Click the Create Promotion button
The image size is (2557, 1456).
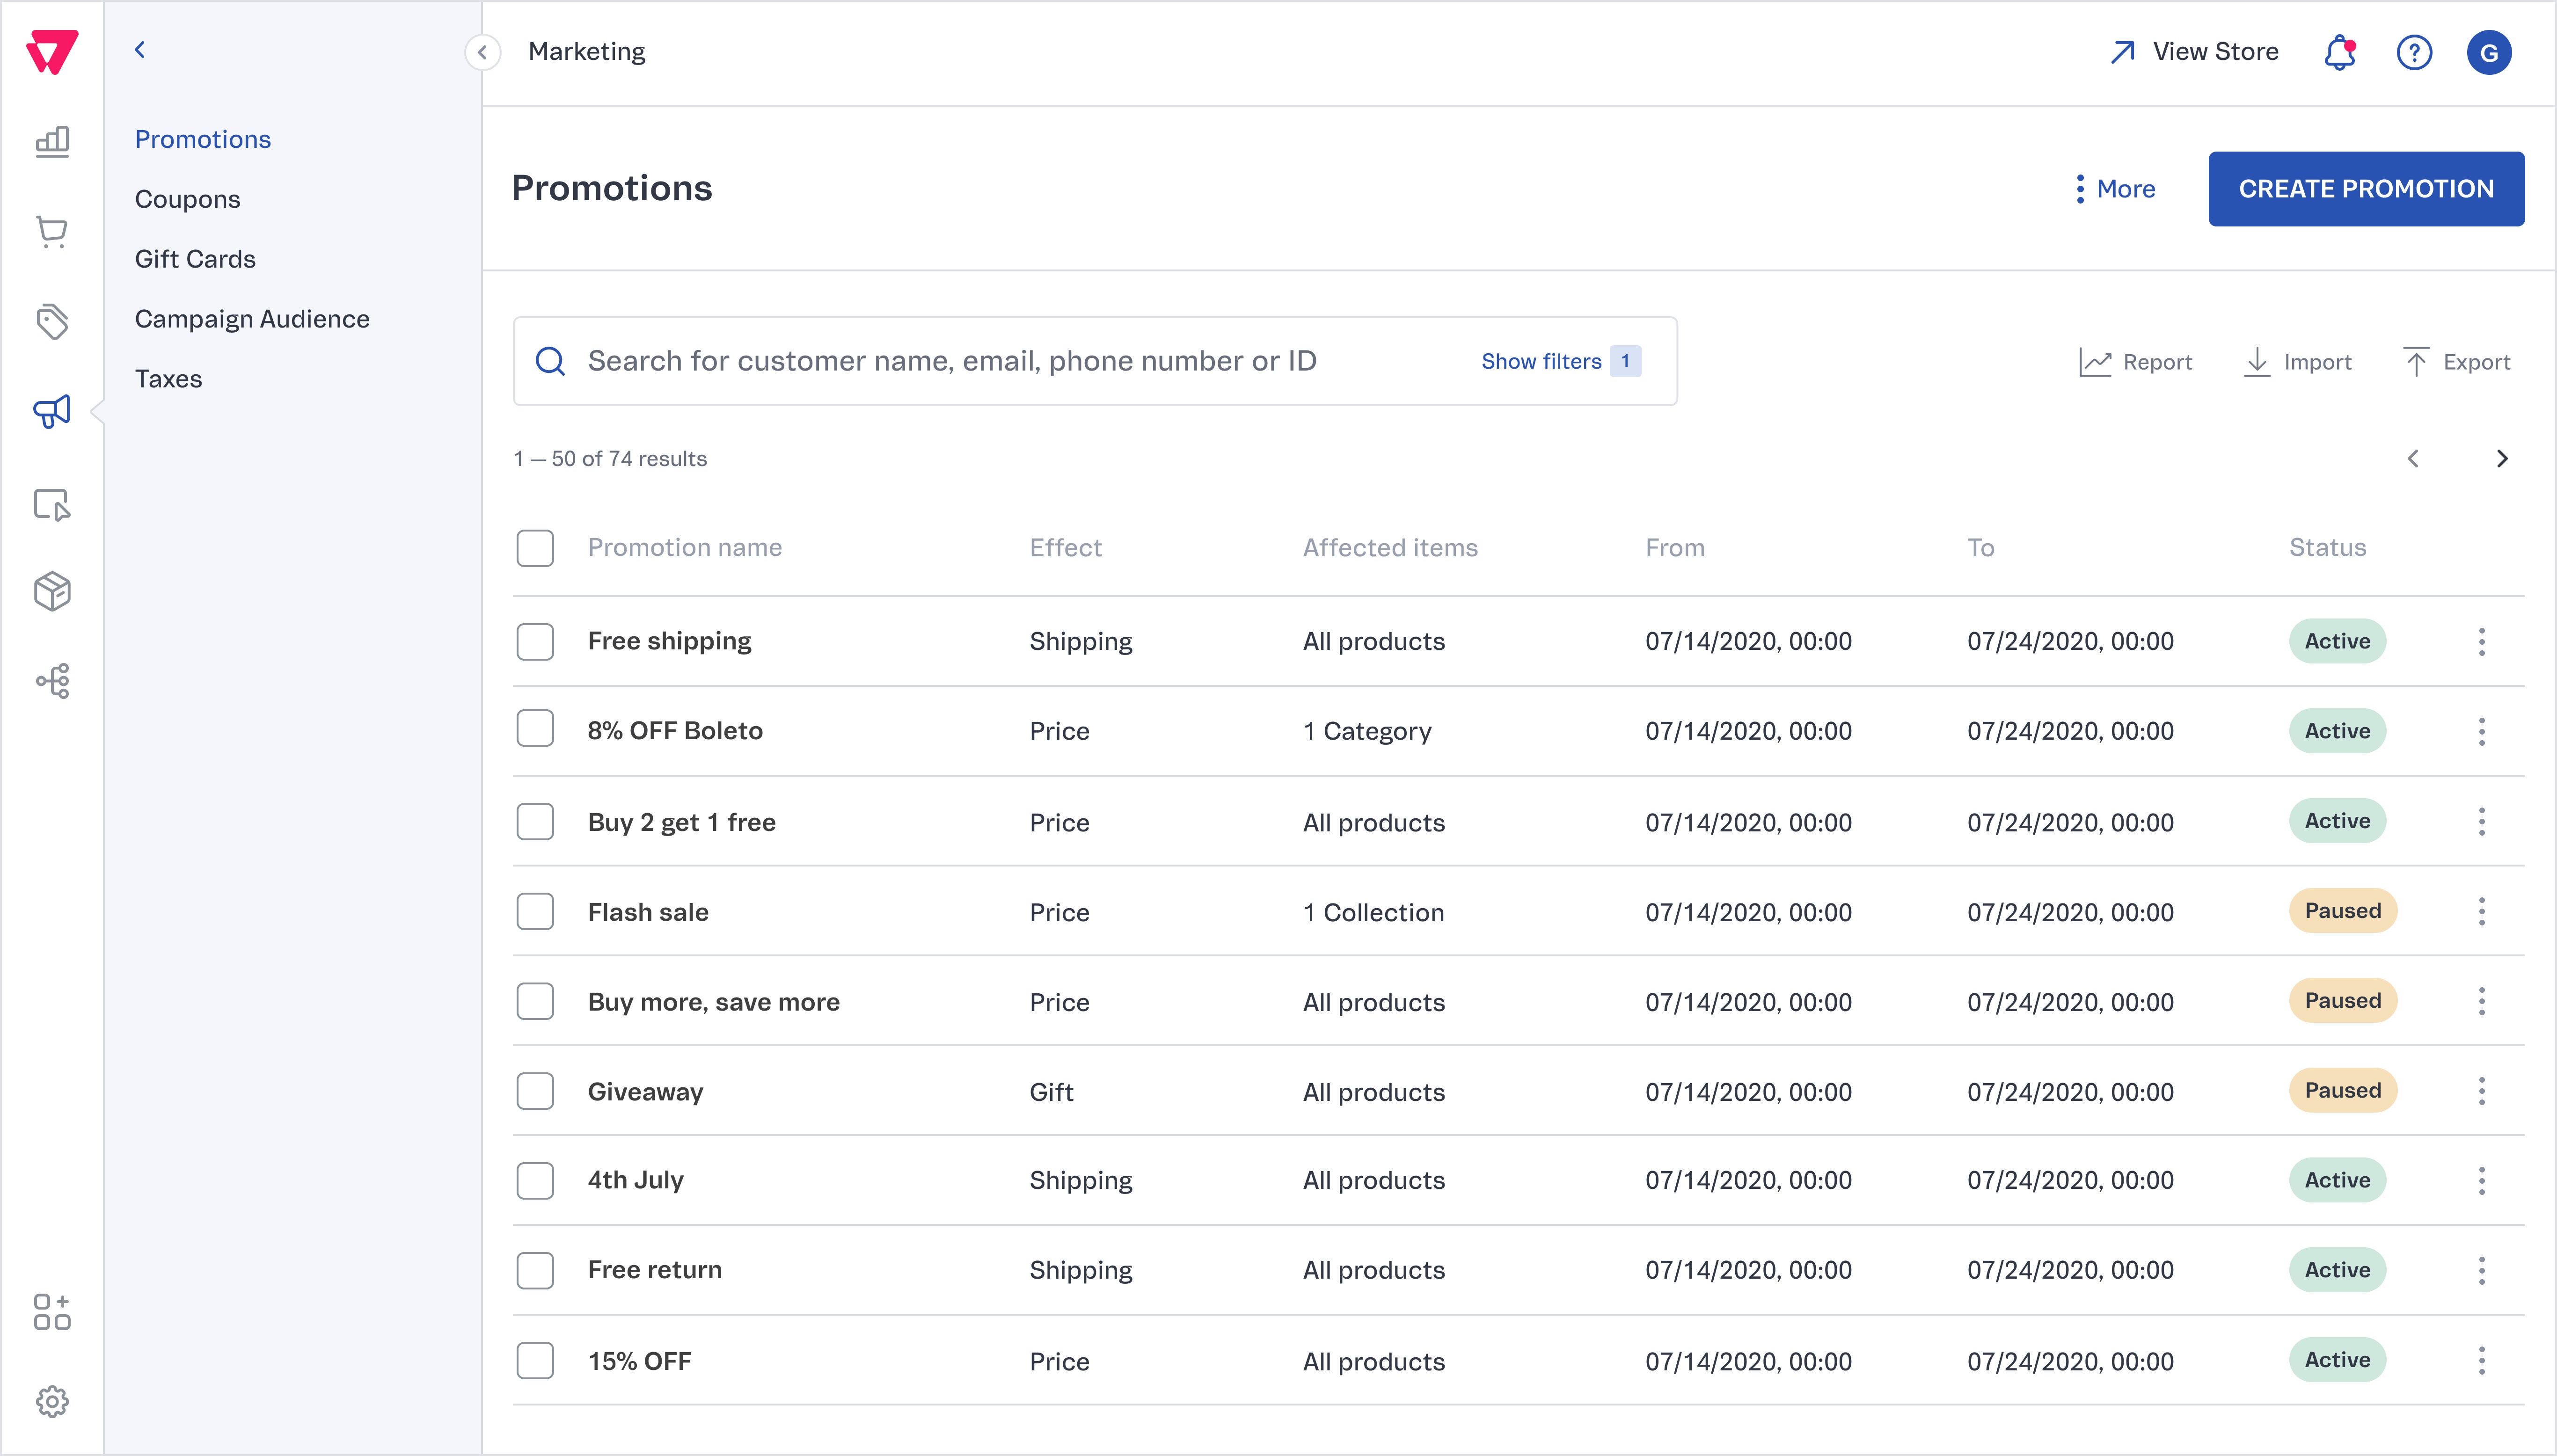pos(2365,189)
